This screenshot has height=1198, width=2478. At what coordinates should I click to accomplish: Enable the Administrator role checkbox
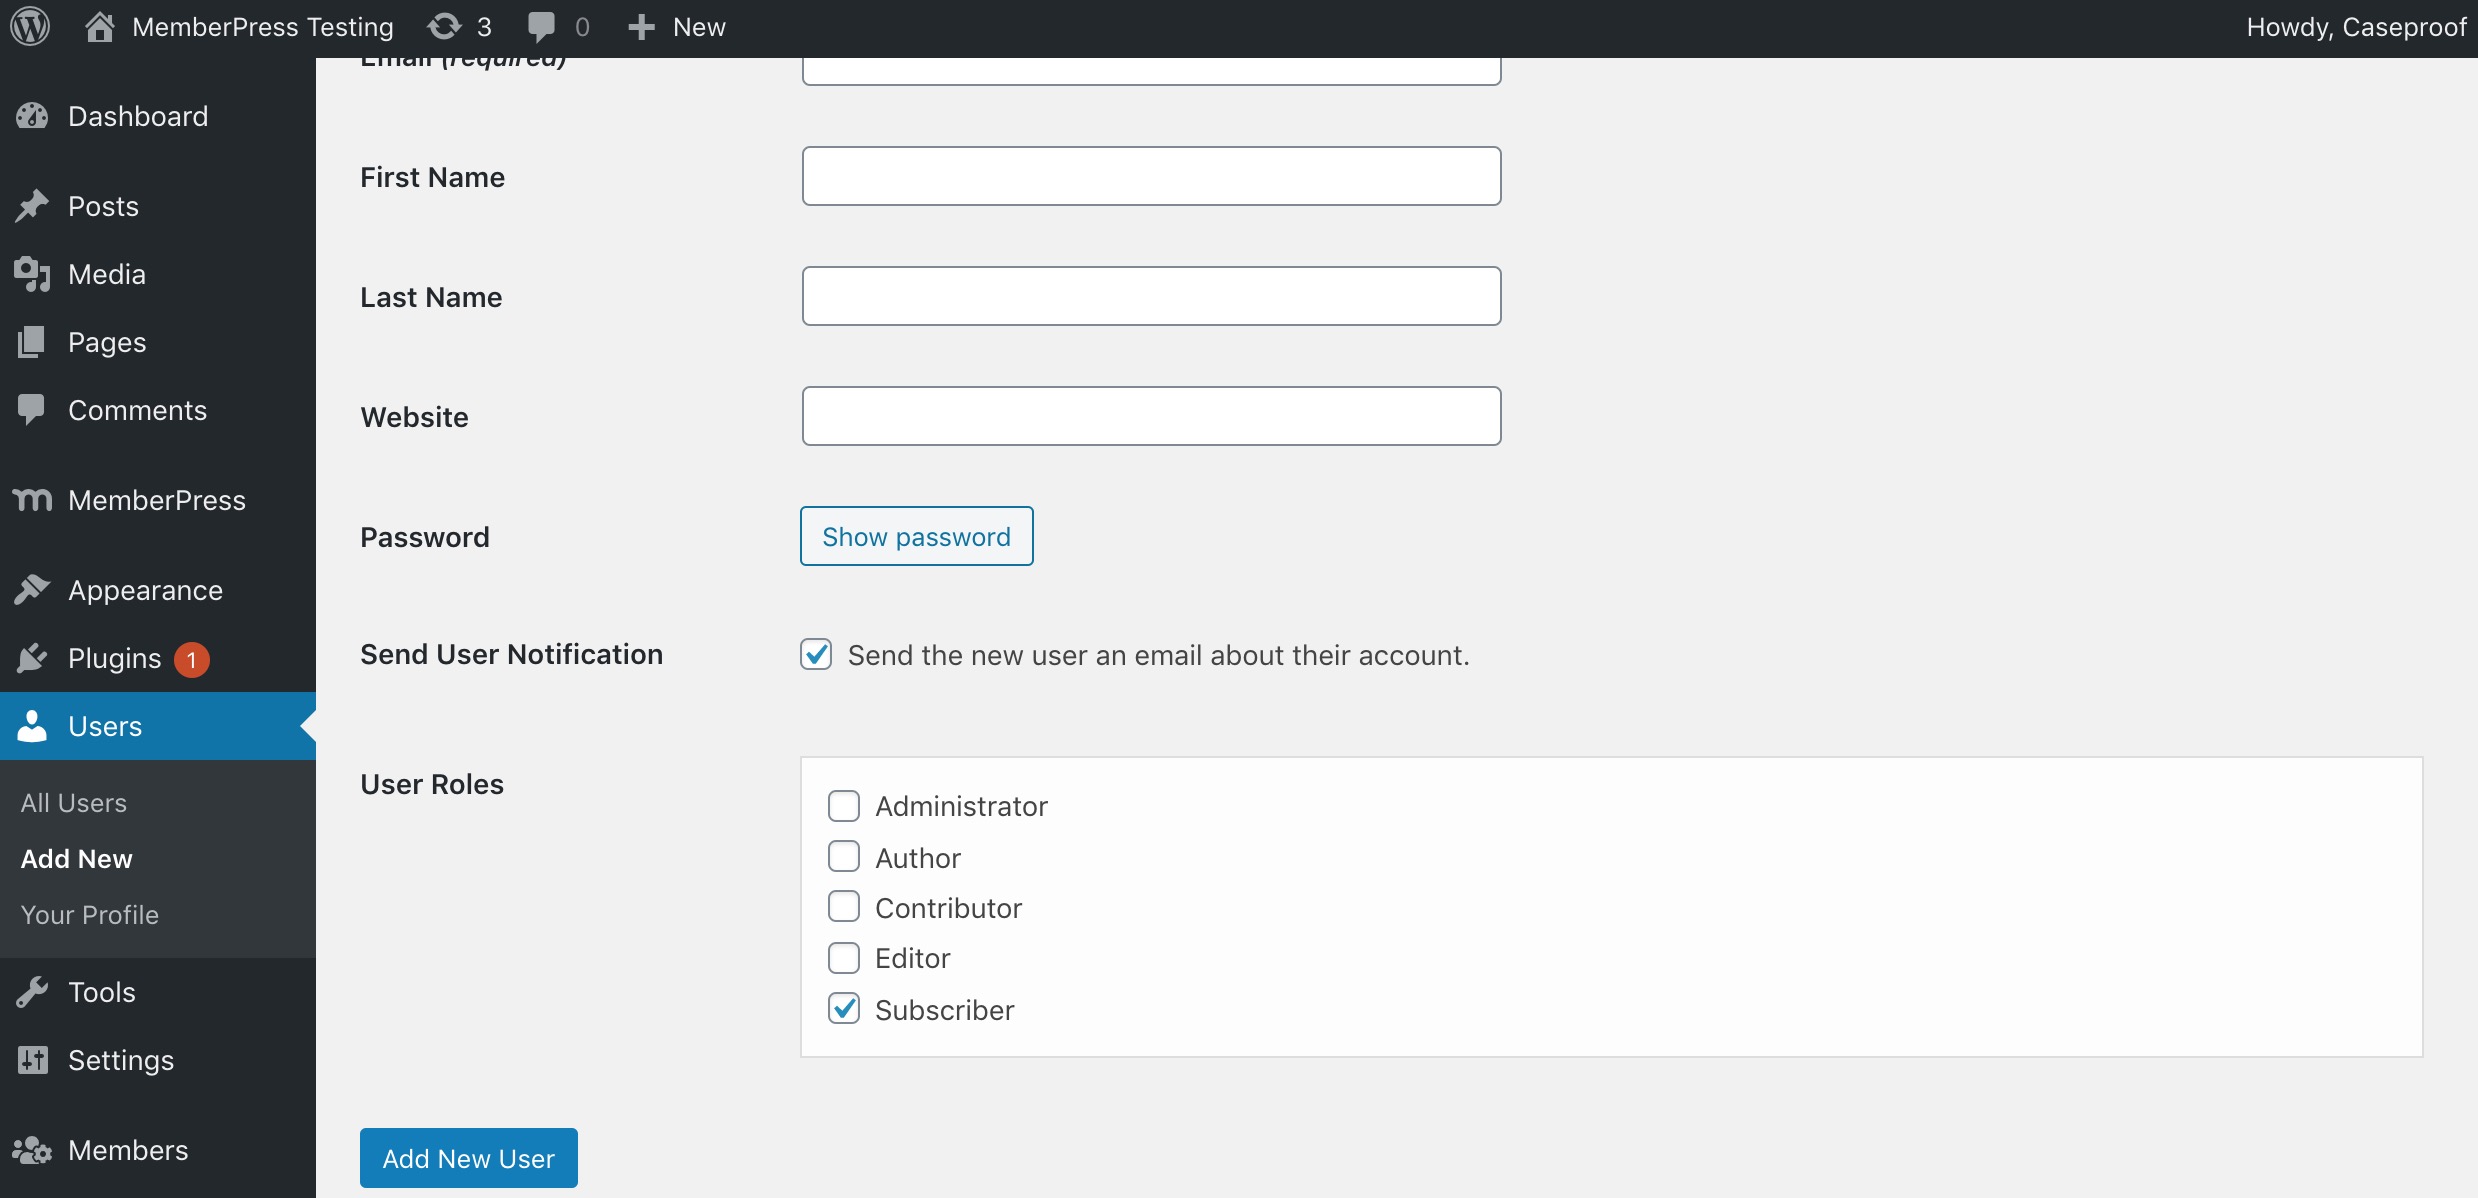(x=844, y=806)
